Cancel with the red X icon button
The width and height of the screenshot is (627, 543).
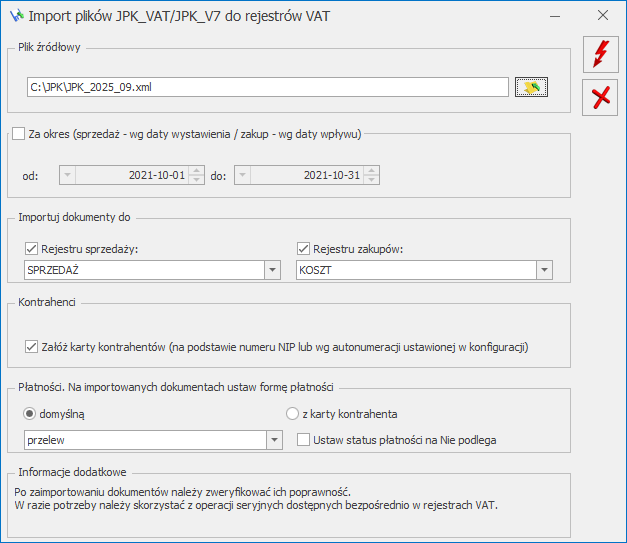coord(600,98)
